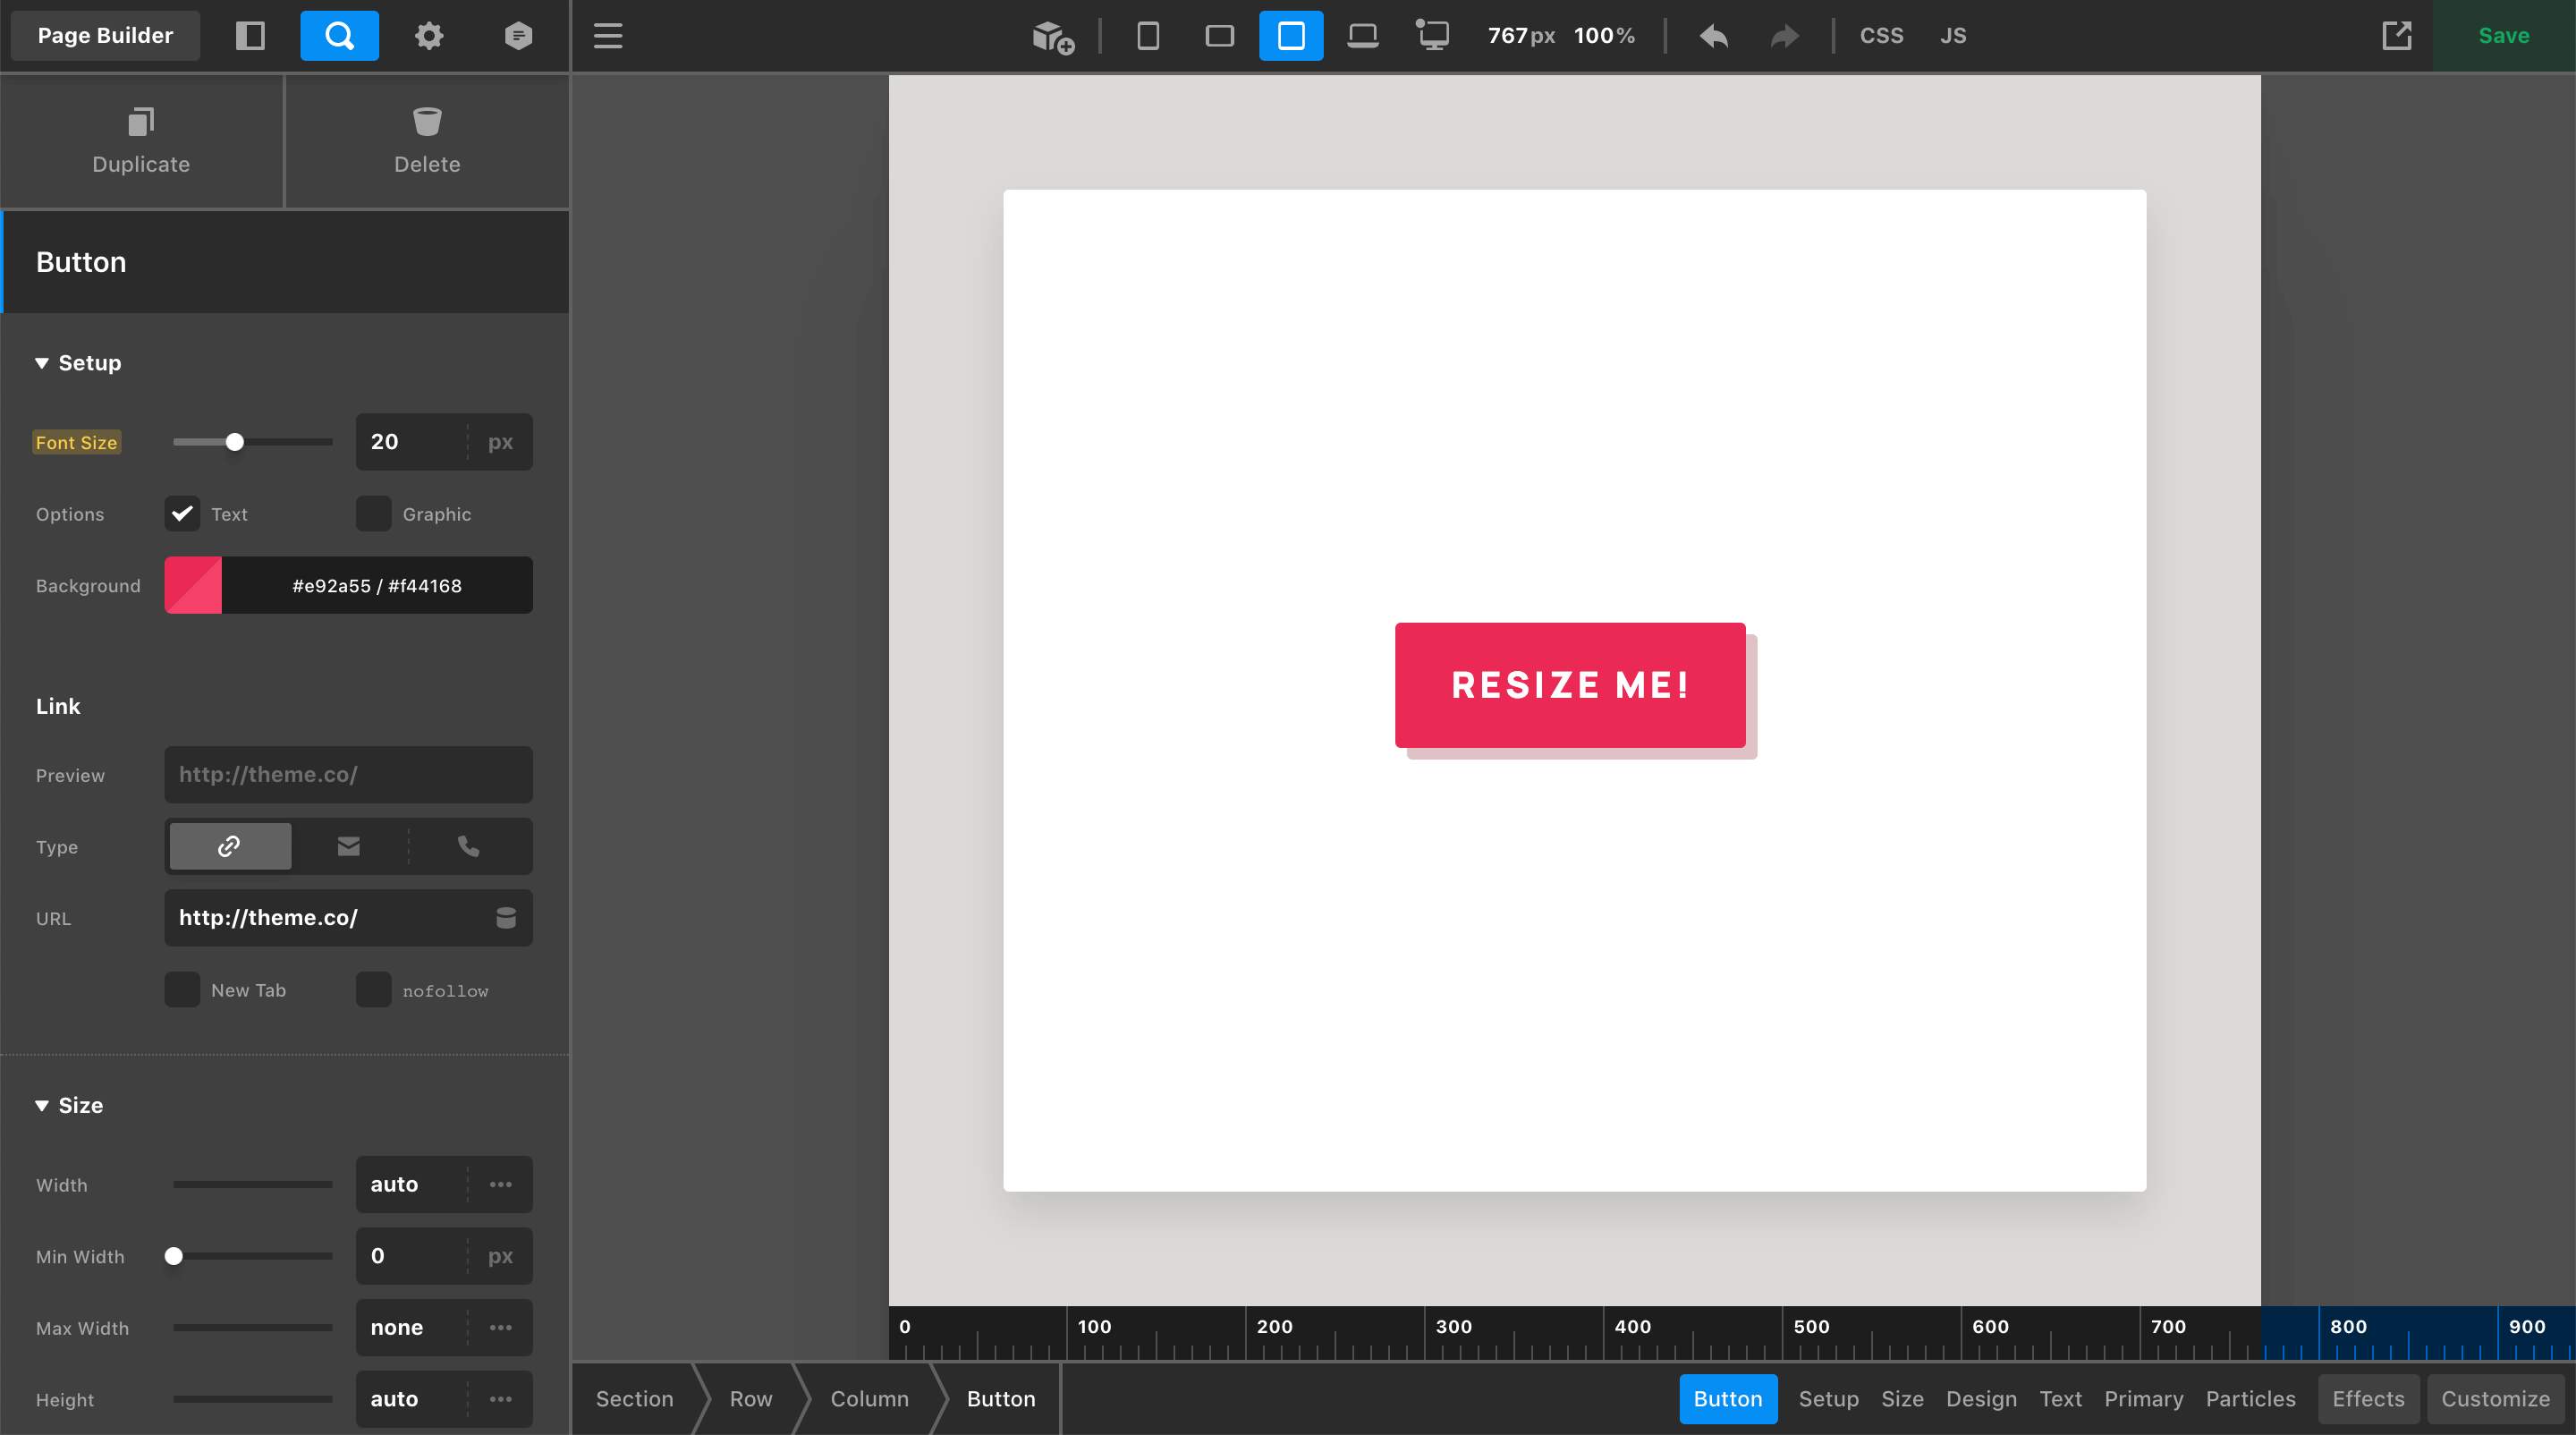The width and height of the screenshot is (2576, 1435).
Task: Open Page Builder settings gear
Action: 428,35
